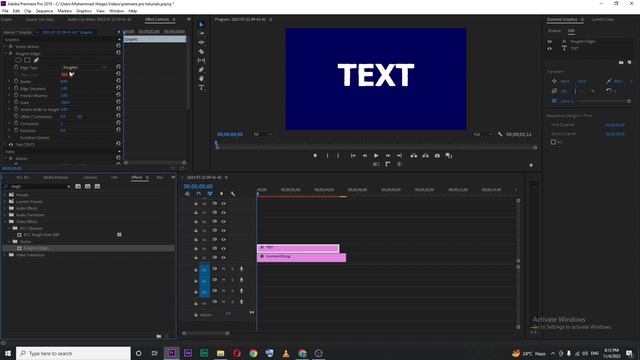Hide the TEXT layer in Essential Graphics
640x360 pixels.
[x=549, y=49]
